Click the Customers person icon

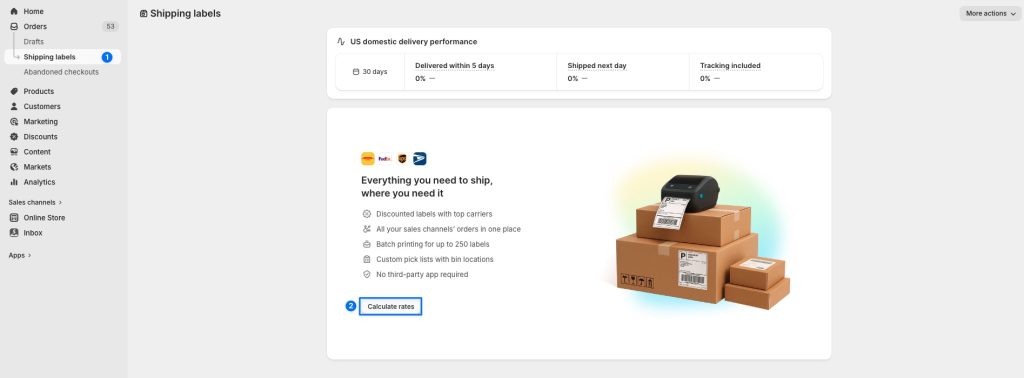(x=14, y=106)
